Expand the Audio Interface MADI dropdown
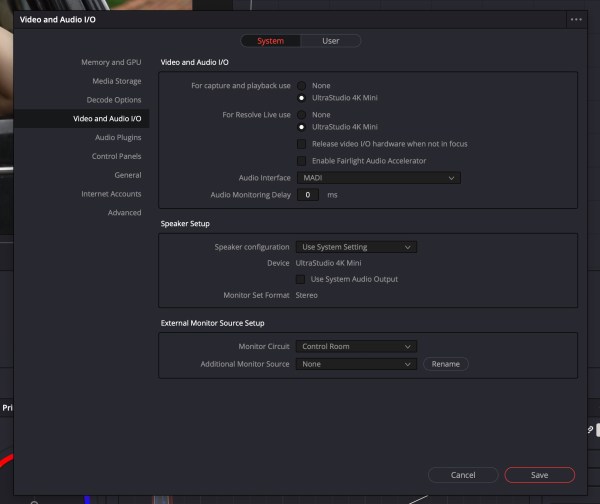Viewport: 600px width, 504px height. coord(377,178)
